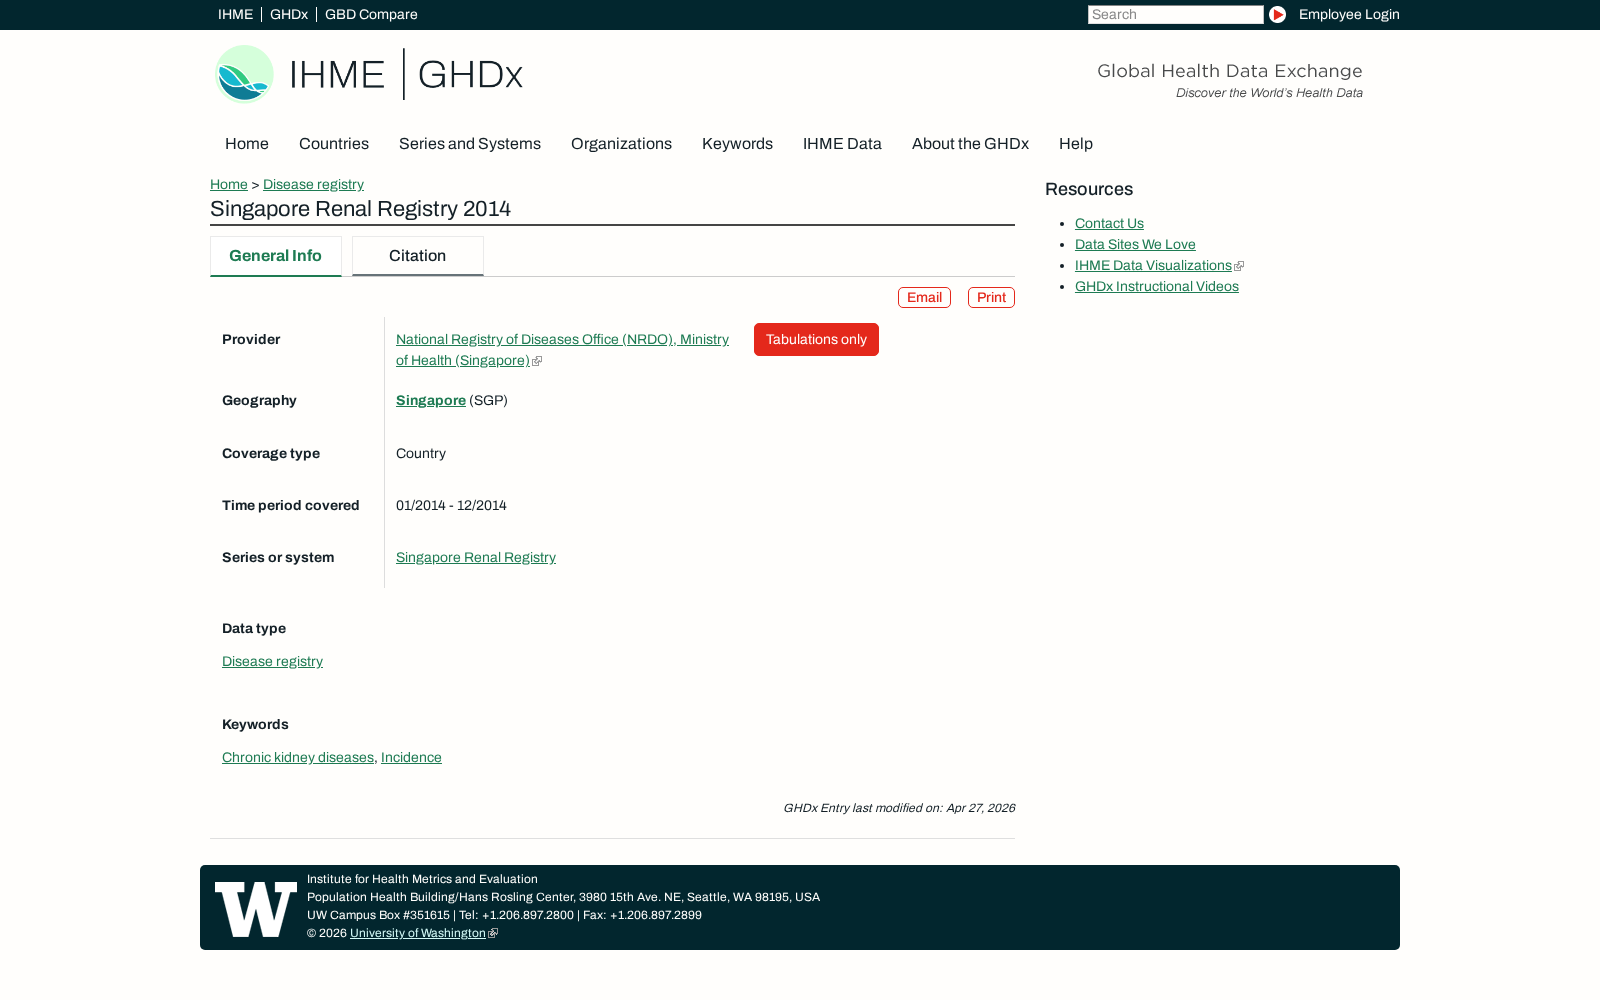Open Data Sites We Love link

coord(1135,245)
